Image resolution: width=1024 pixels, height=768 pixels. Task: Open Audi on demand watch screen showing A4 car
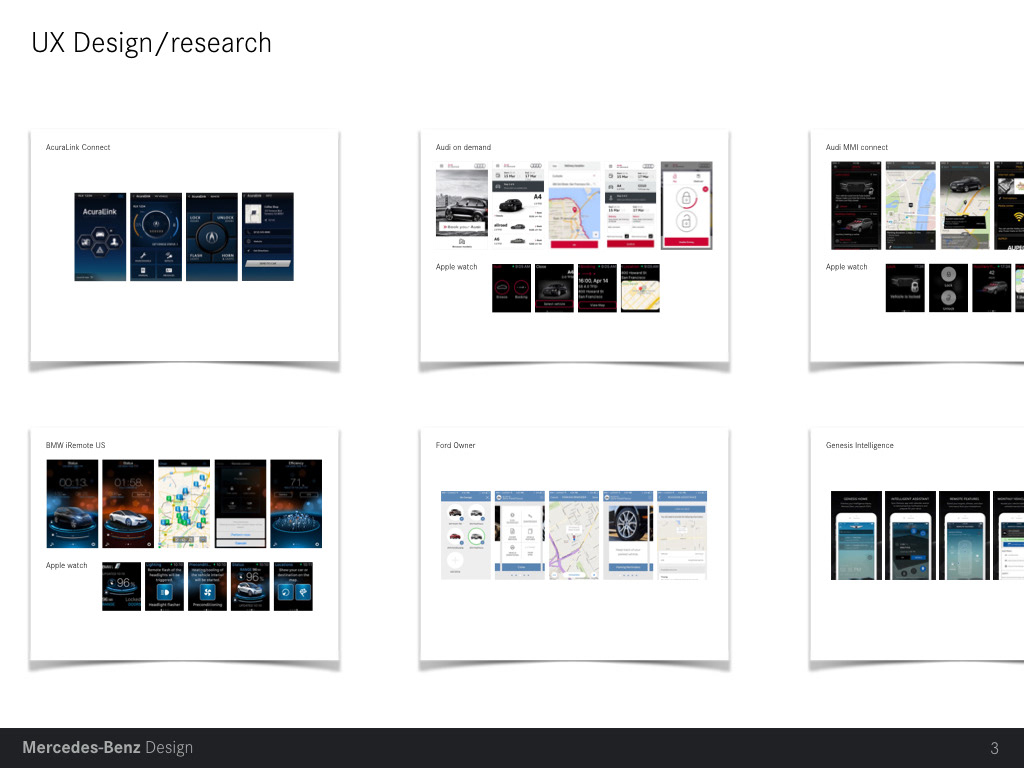pyautogui.click(x=554, y=288)
